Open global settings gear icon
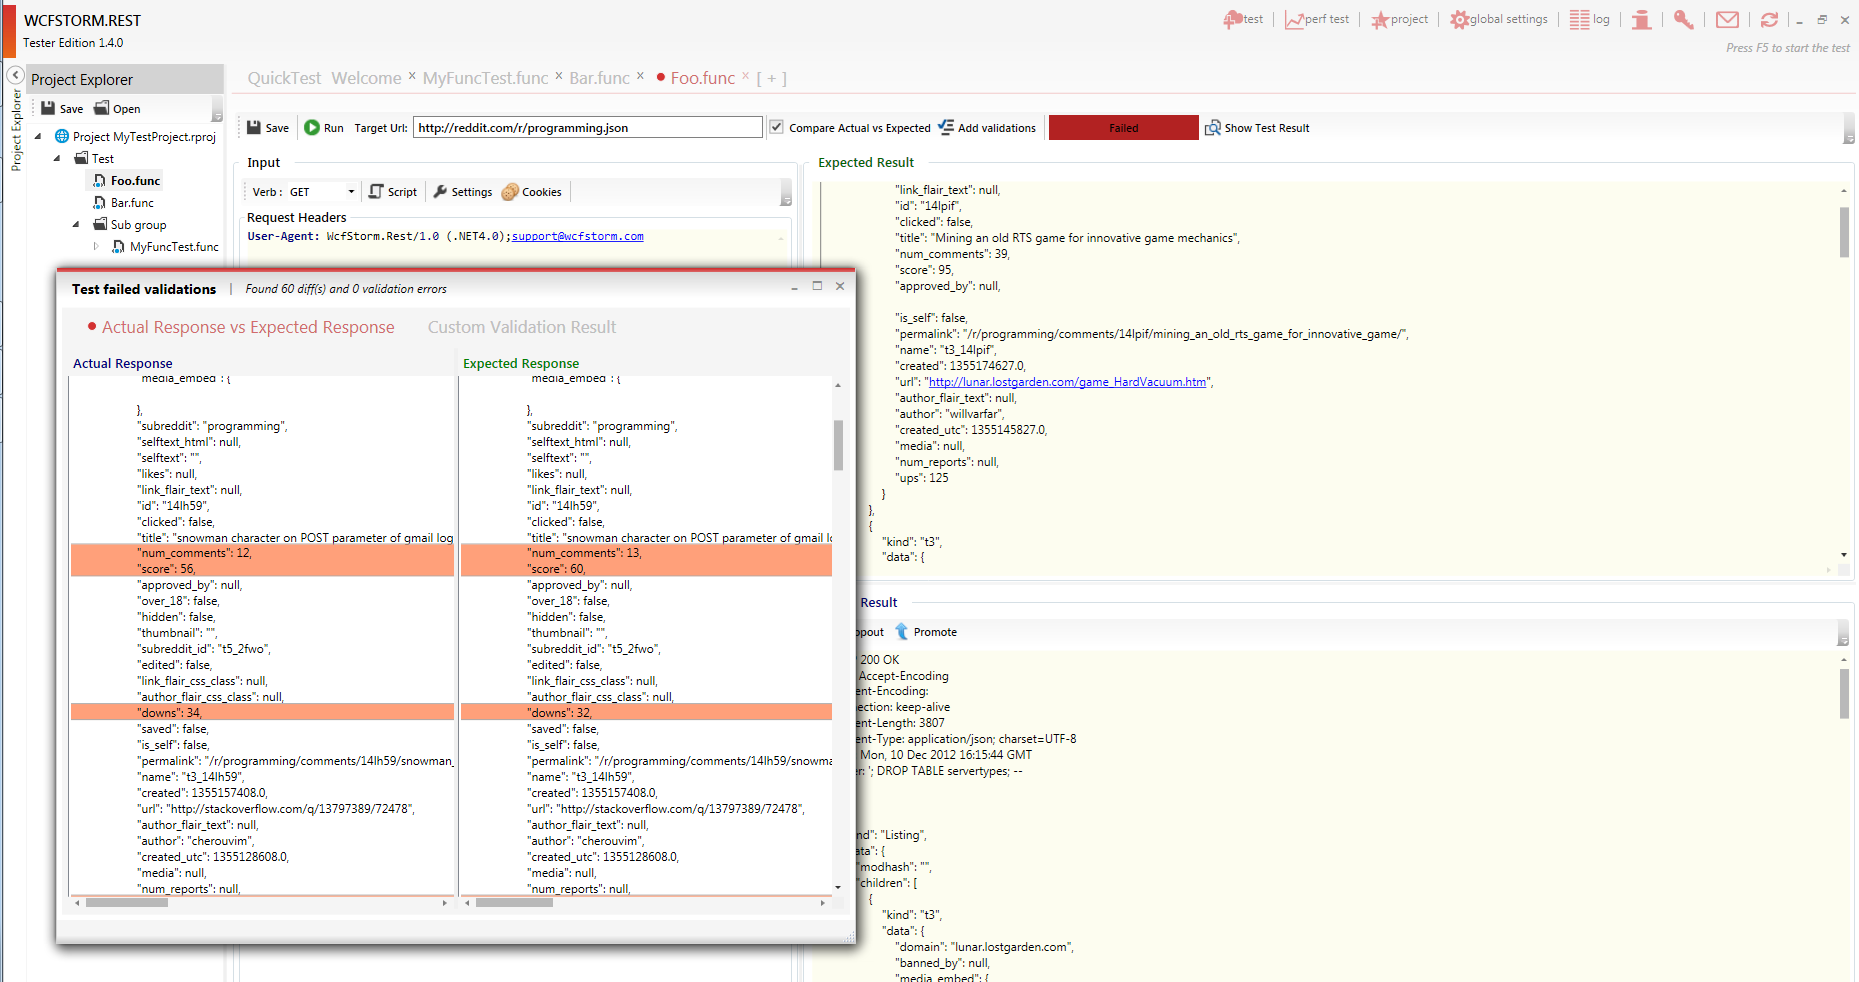 click(1460, 20)
